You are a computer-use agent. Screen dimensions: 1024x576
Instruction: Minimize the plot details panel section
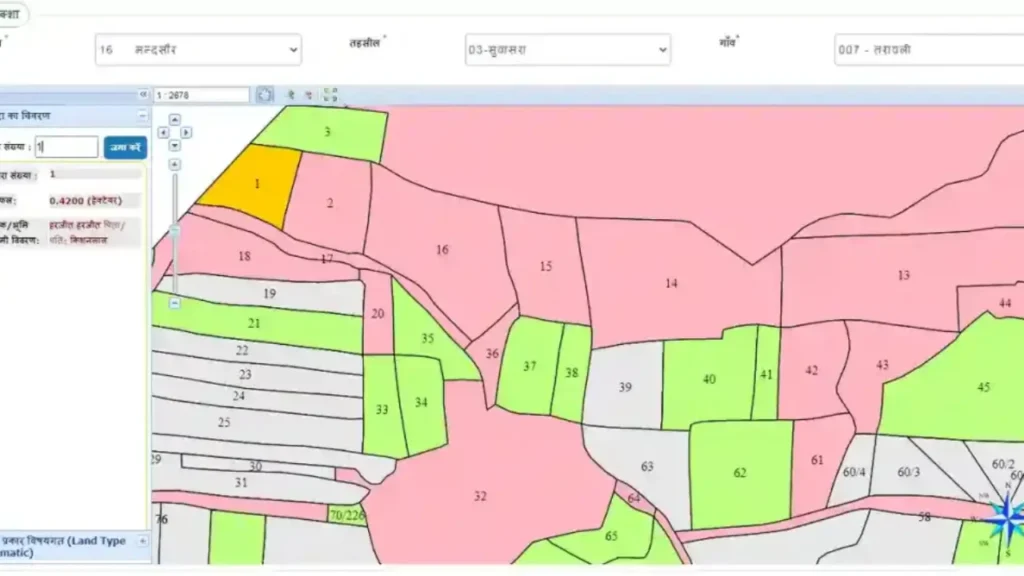coord(142,116)
